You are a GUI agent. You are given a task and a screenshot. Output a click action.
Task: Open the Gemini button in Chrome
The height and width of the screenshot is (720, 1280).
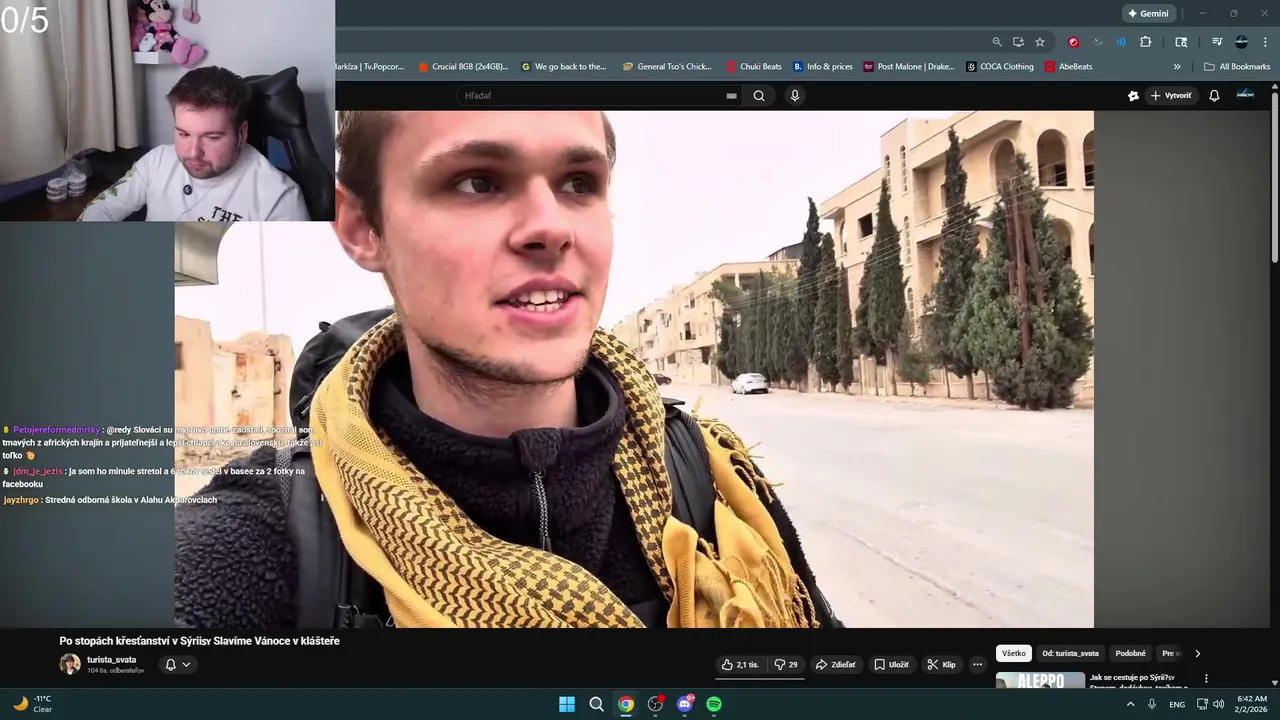coord(1148,13)
